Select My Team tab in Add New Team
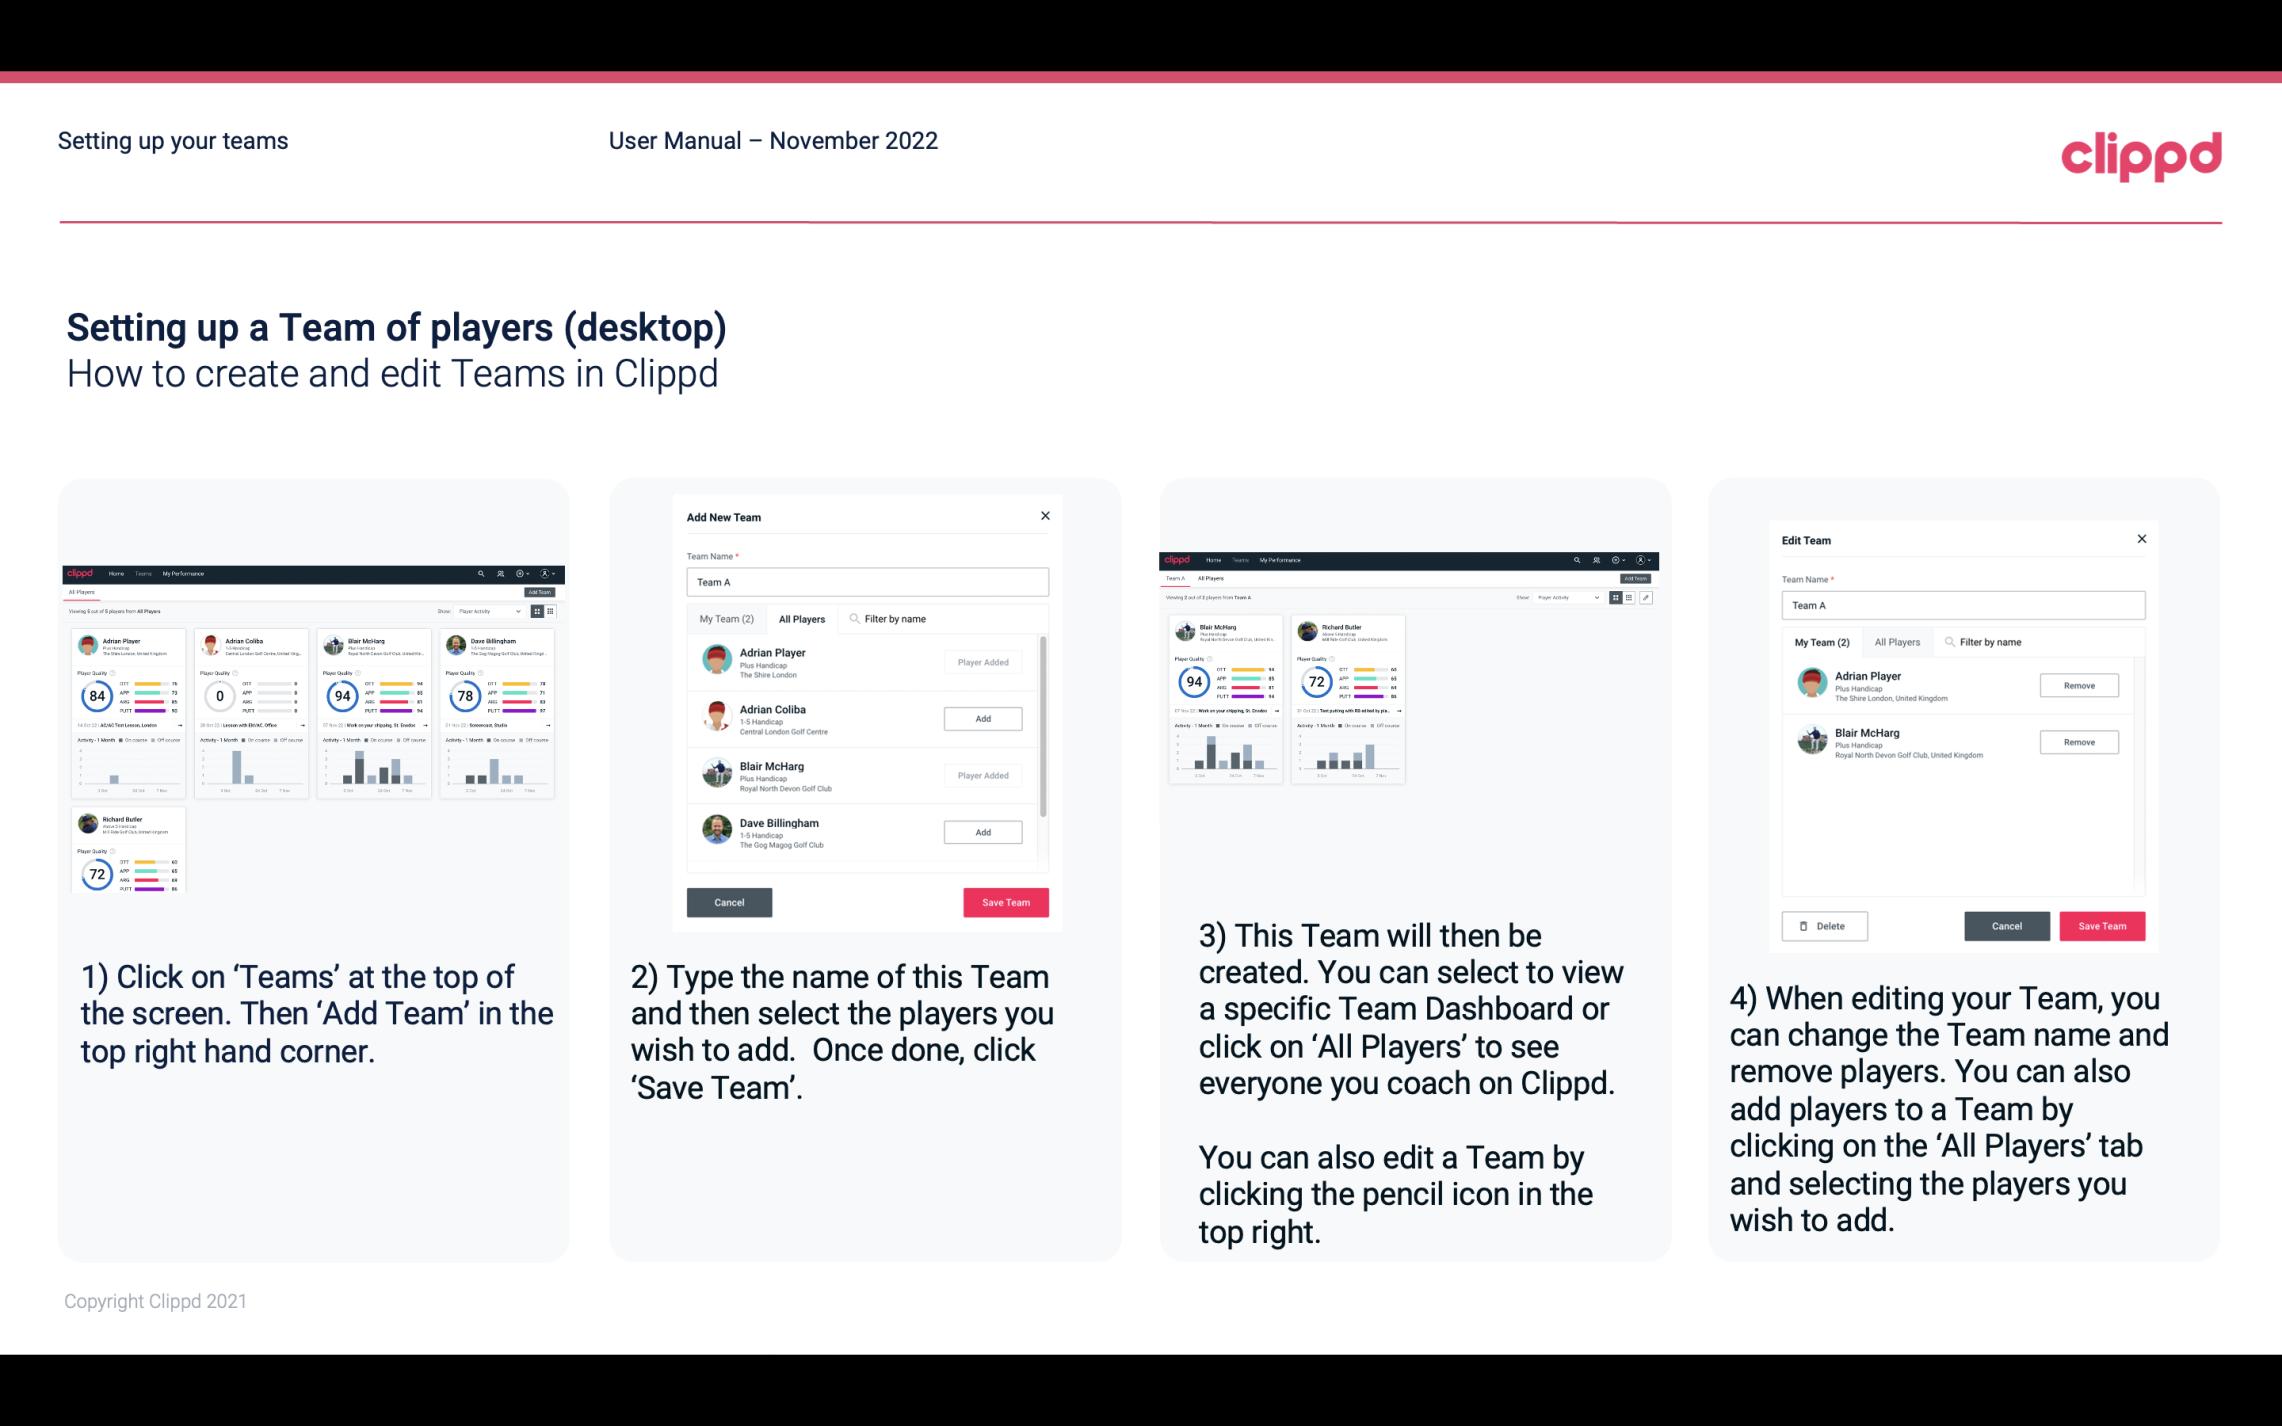Image resolution: width=2282 pixels, height=1426 pixels. pyautogui.click(x=726, y=618)
